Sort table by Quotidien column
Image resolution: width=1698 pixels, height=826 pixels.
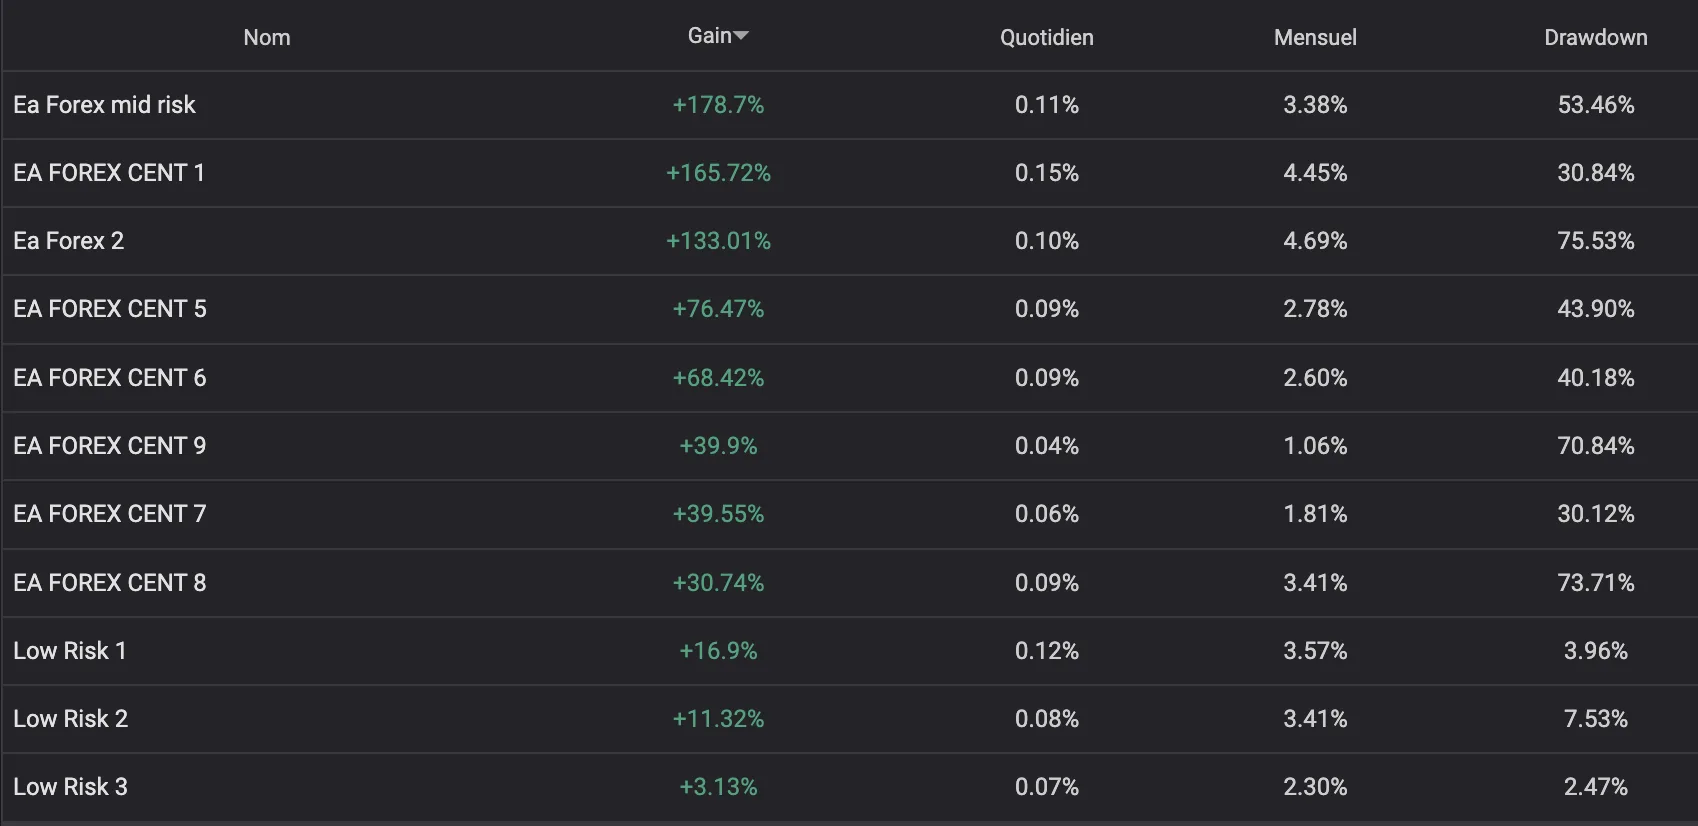pos(1046,37)
